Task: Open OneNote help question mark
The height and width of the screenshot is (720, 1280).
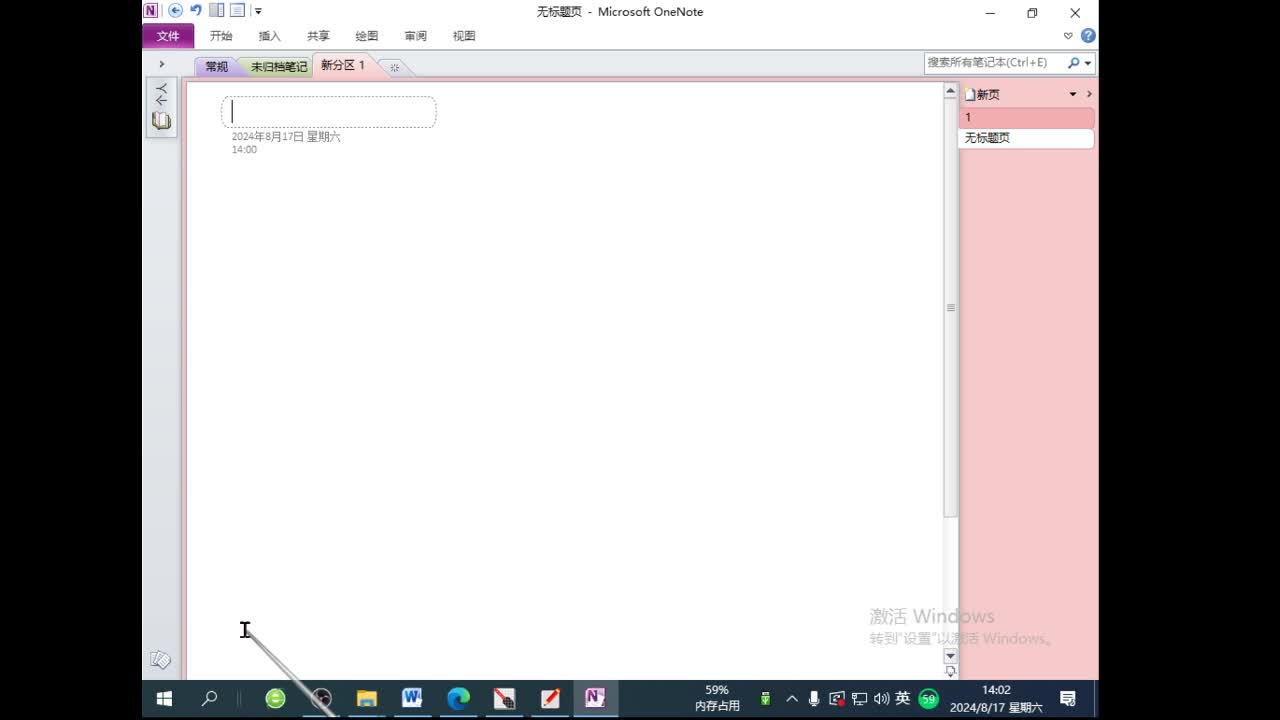Action: [x=1088, y=36]
